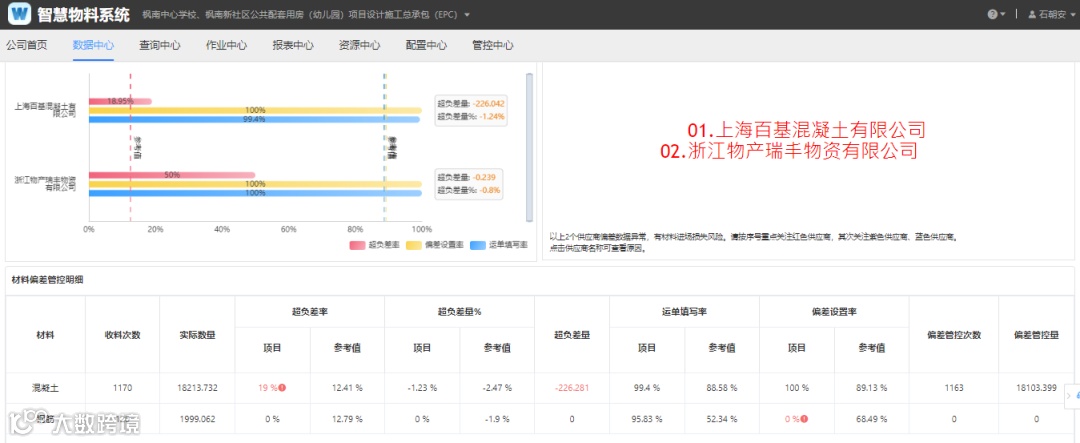Click the 88.58 % reference cell

point(722,388)
